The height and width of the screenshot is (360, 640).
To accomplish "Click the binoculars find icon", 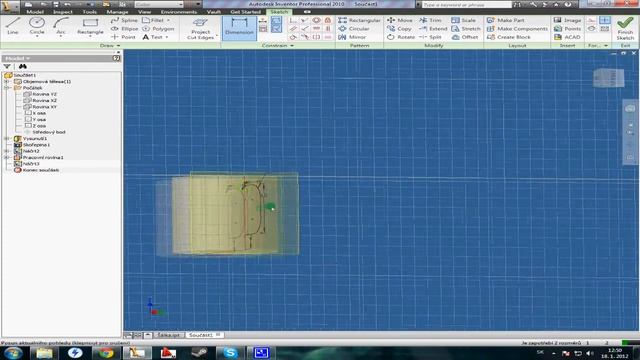I will [22, 66].
